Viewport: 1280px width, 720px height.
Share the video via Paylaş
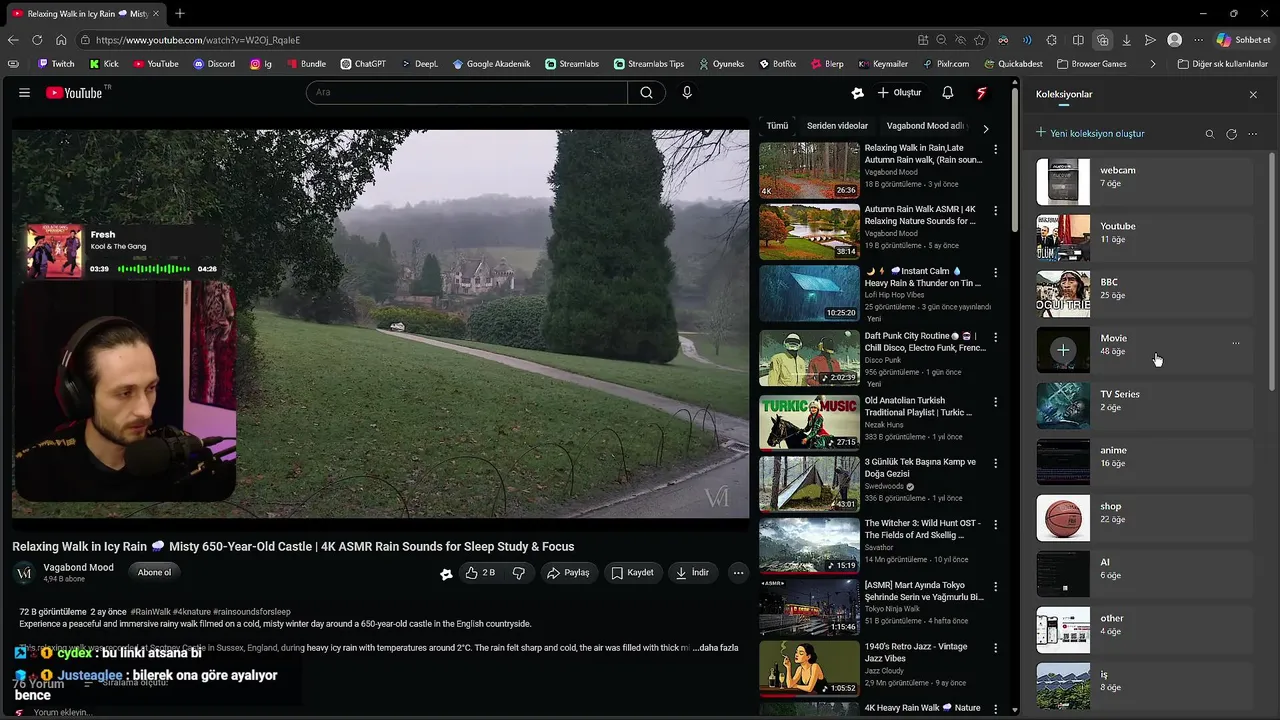coord(568,573)
